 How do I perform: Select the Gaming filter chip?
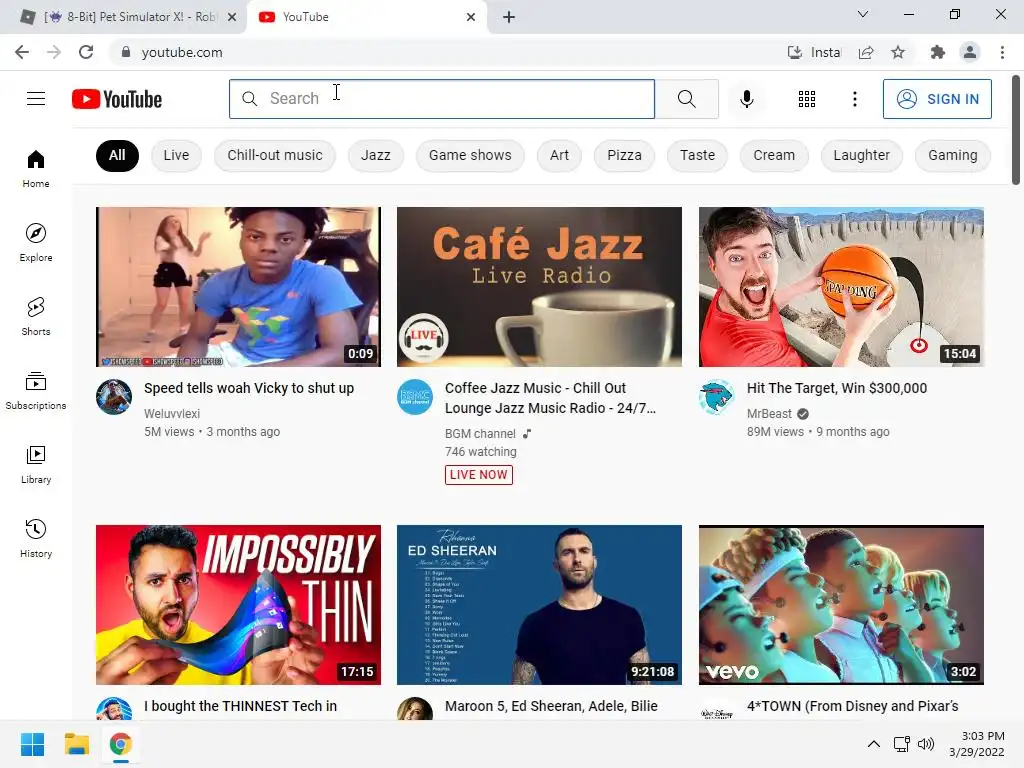point(953,155)
